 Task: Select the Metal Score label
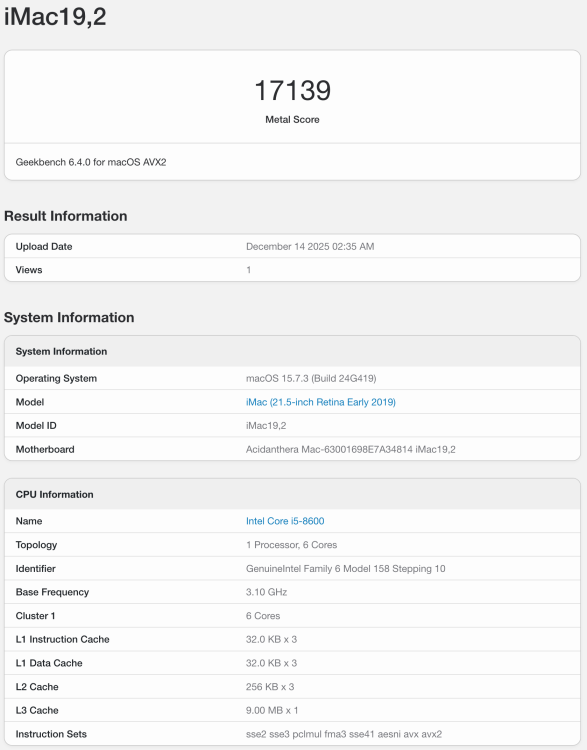point(292,120)
